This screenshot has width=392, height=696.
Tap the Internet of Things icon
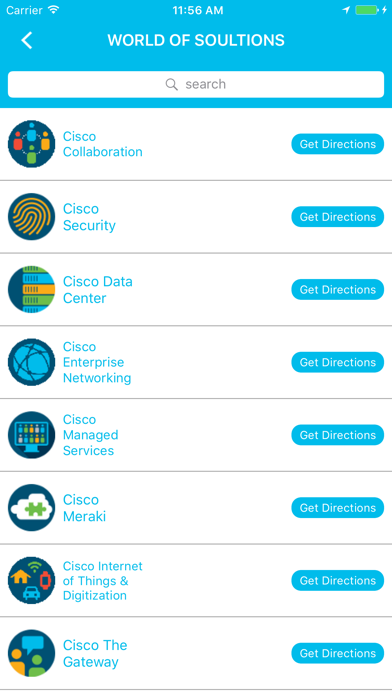[x=32, y=581]
